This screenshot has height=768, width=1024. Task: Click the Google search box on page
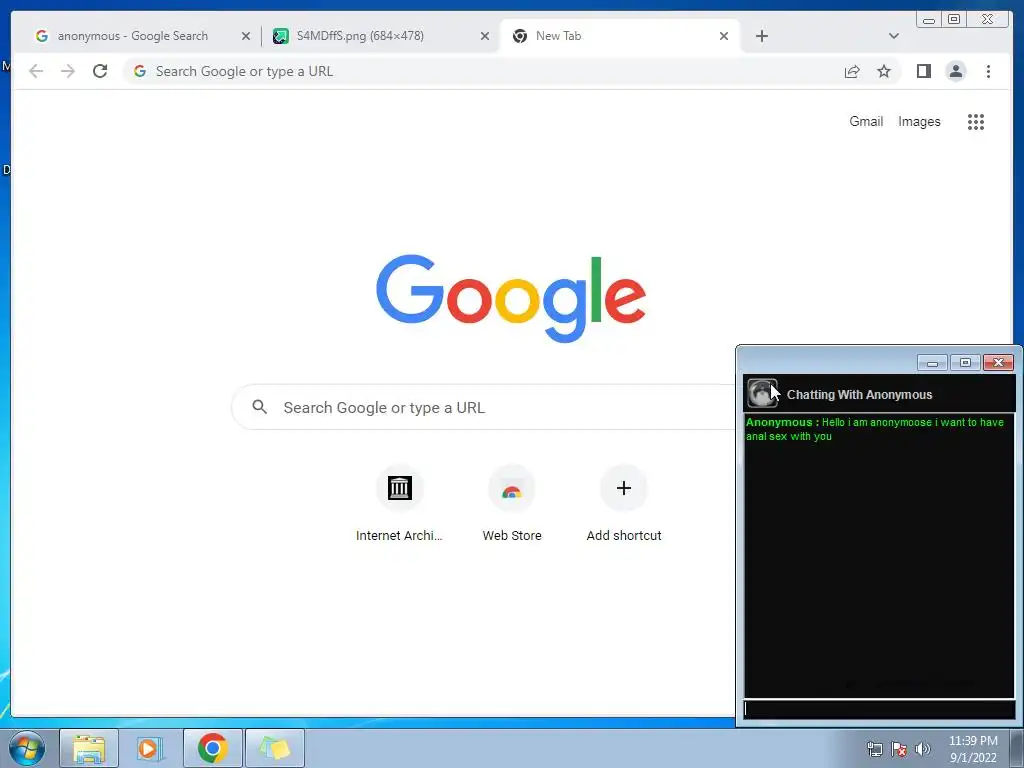[x=485, y=408]
